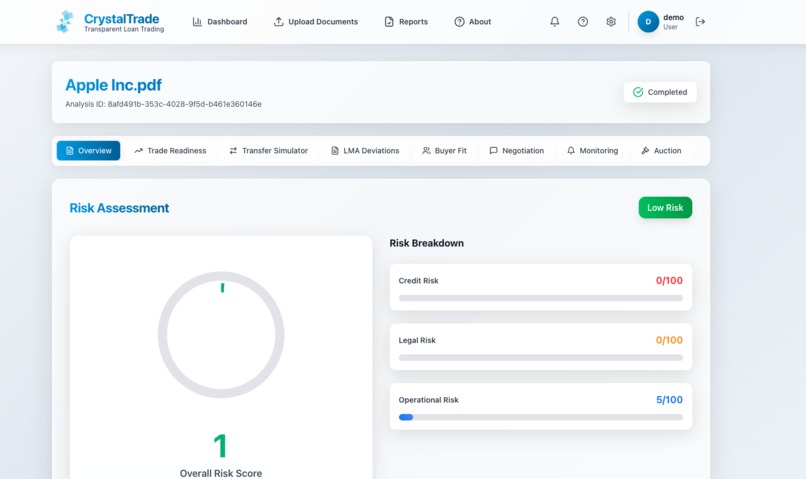The height and width of the screenshot is (479, 806).
Task: Click the help question mark icon
Action: (583, 22)
